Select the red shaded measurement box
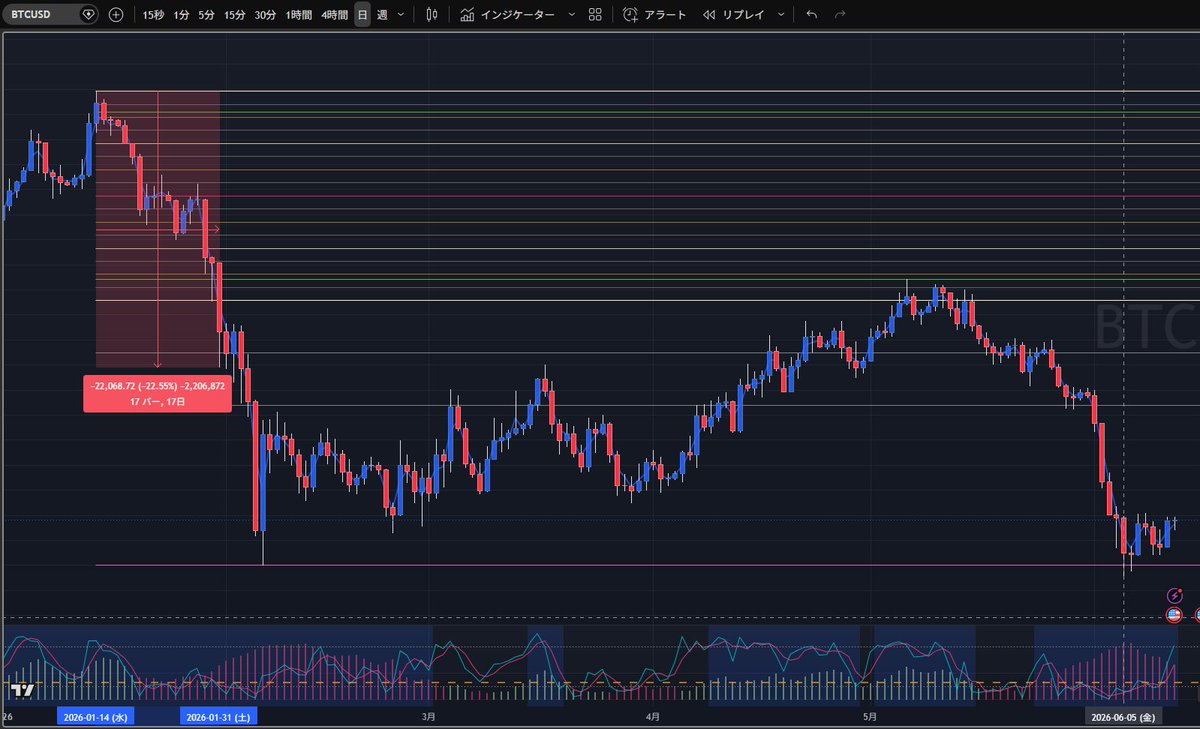 click(157, 229)
